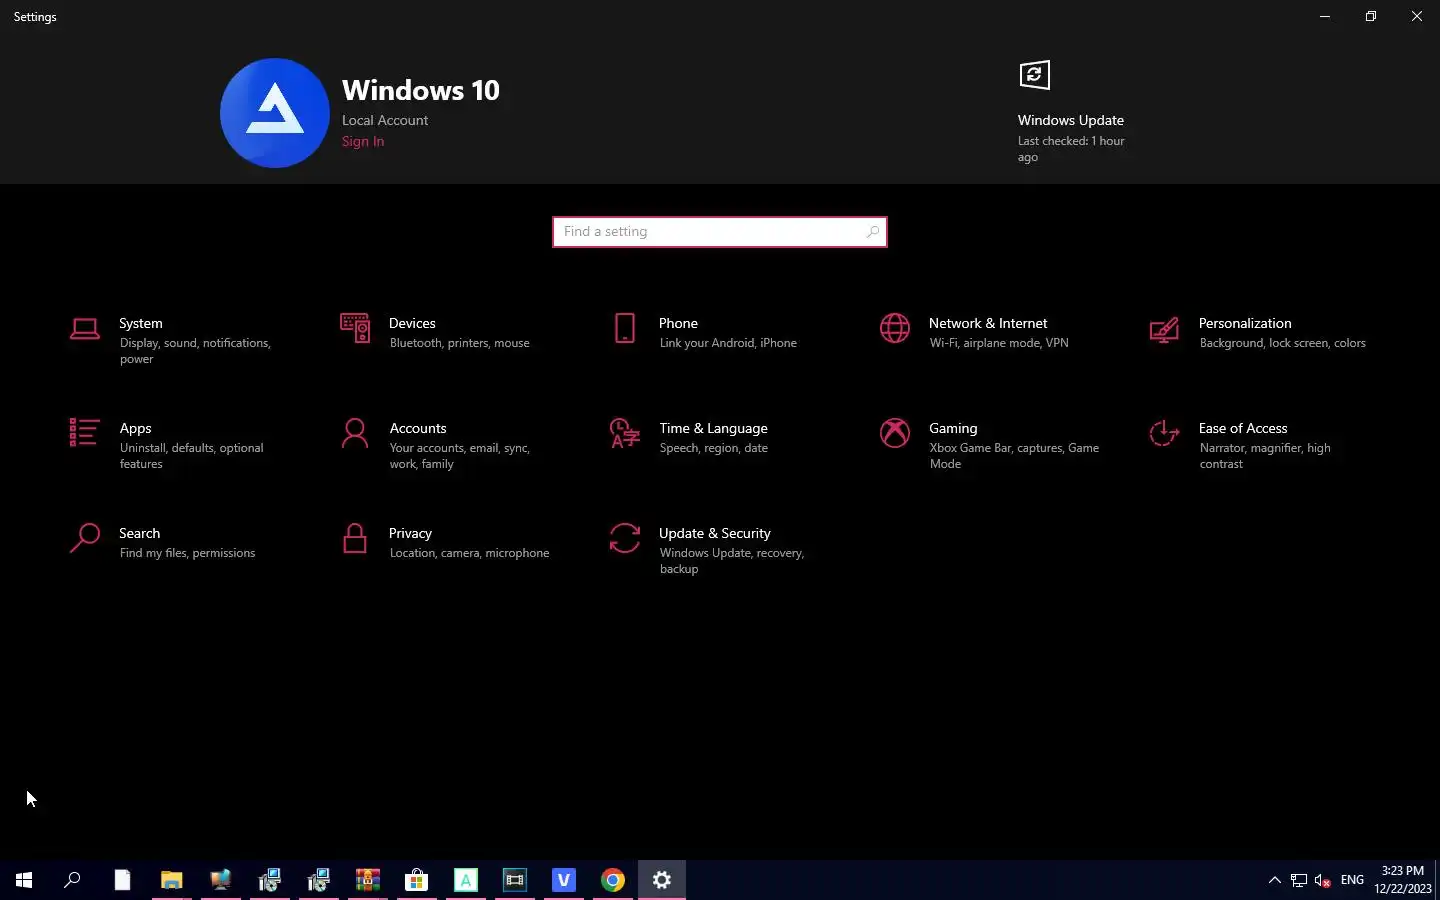Open File Explorer from the taskbar

click(172, 880)
